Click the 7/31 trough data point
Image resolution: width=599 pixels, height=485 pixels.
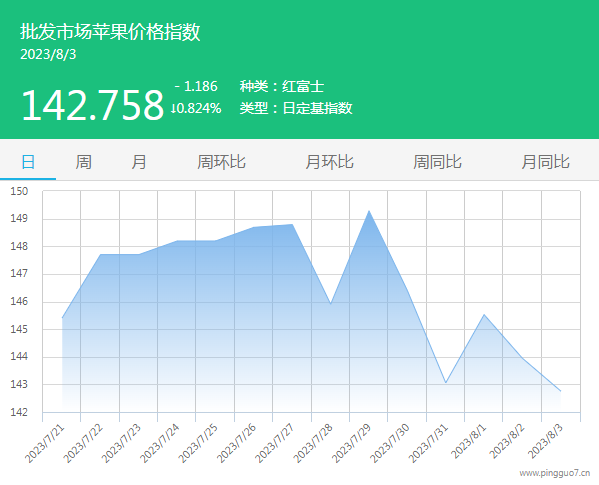click(x=445, y=383)
